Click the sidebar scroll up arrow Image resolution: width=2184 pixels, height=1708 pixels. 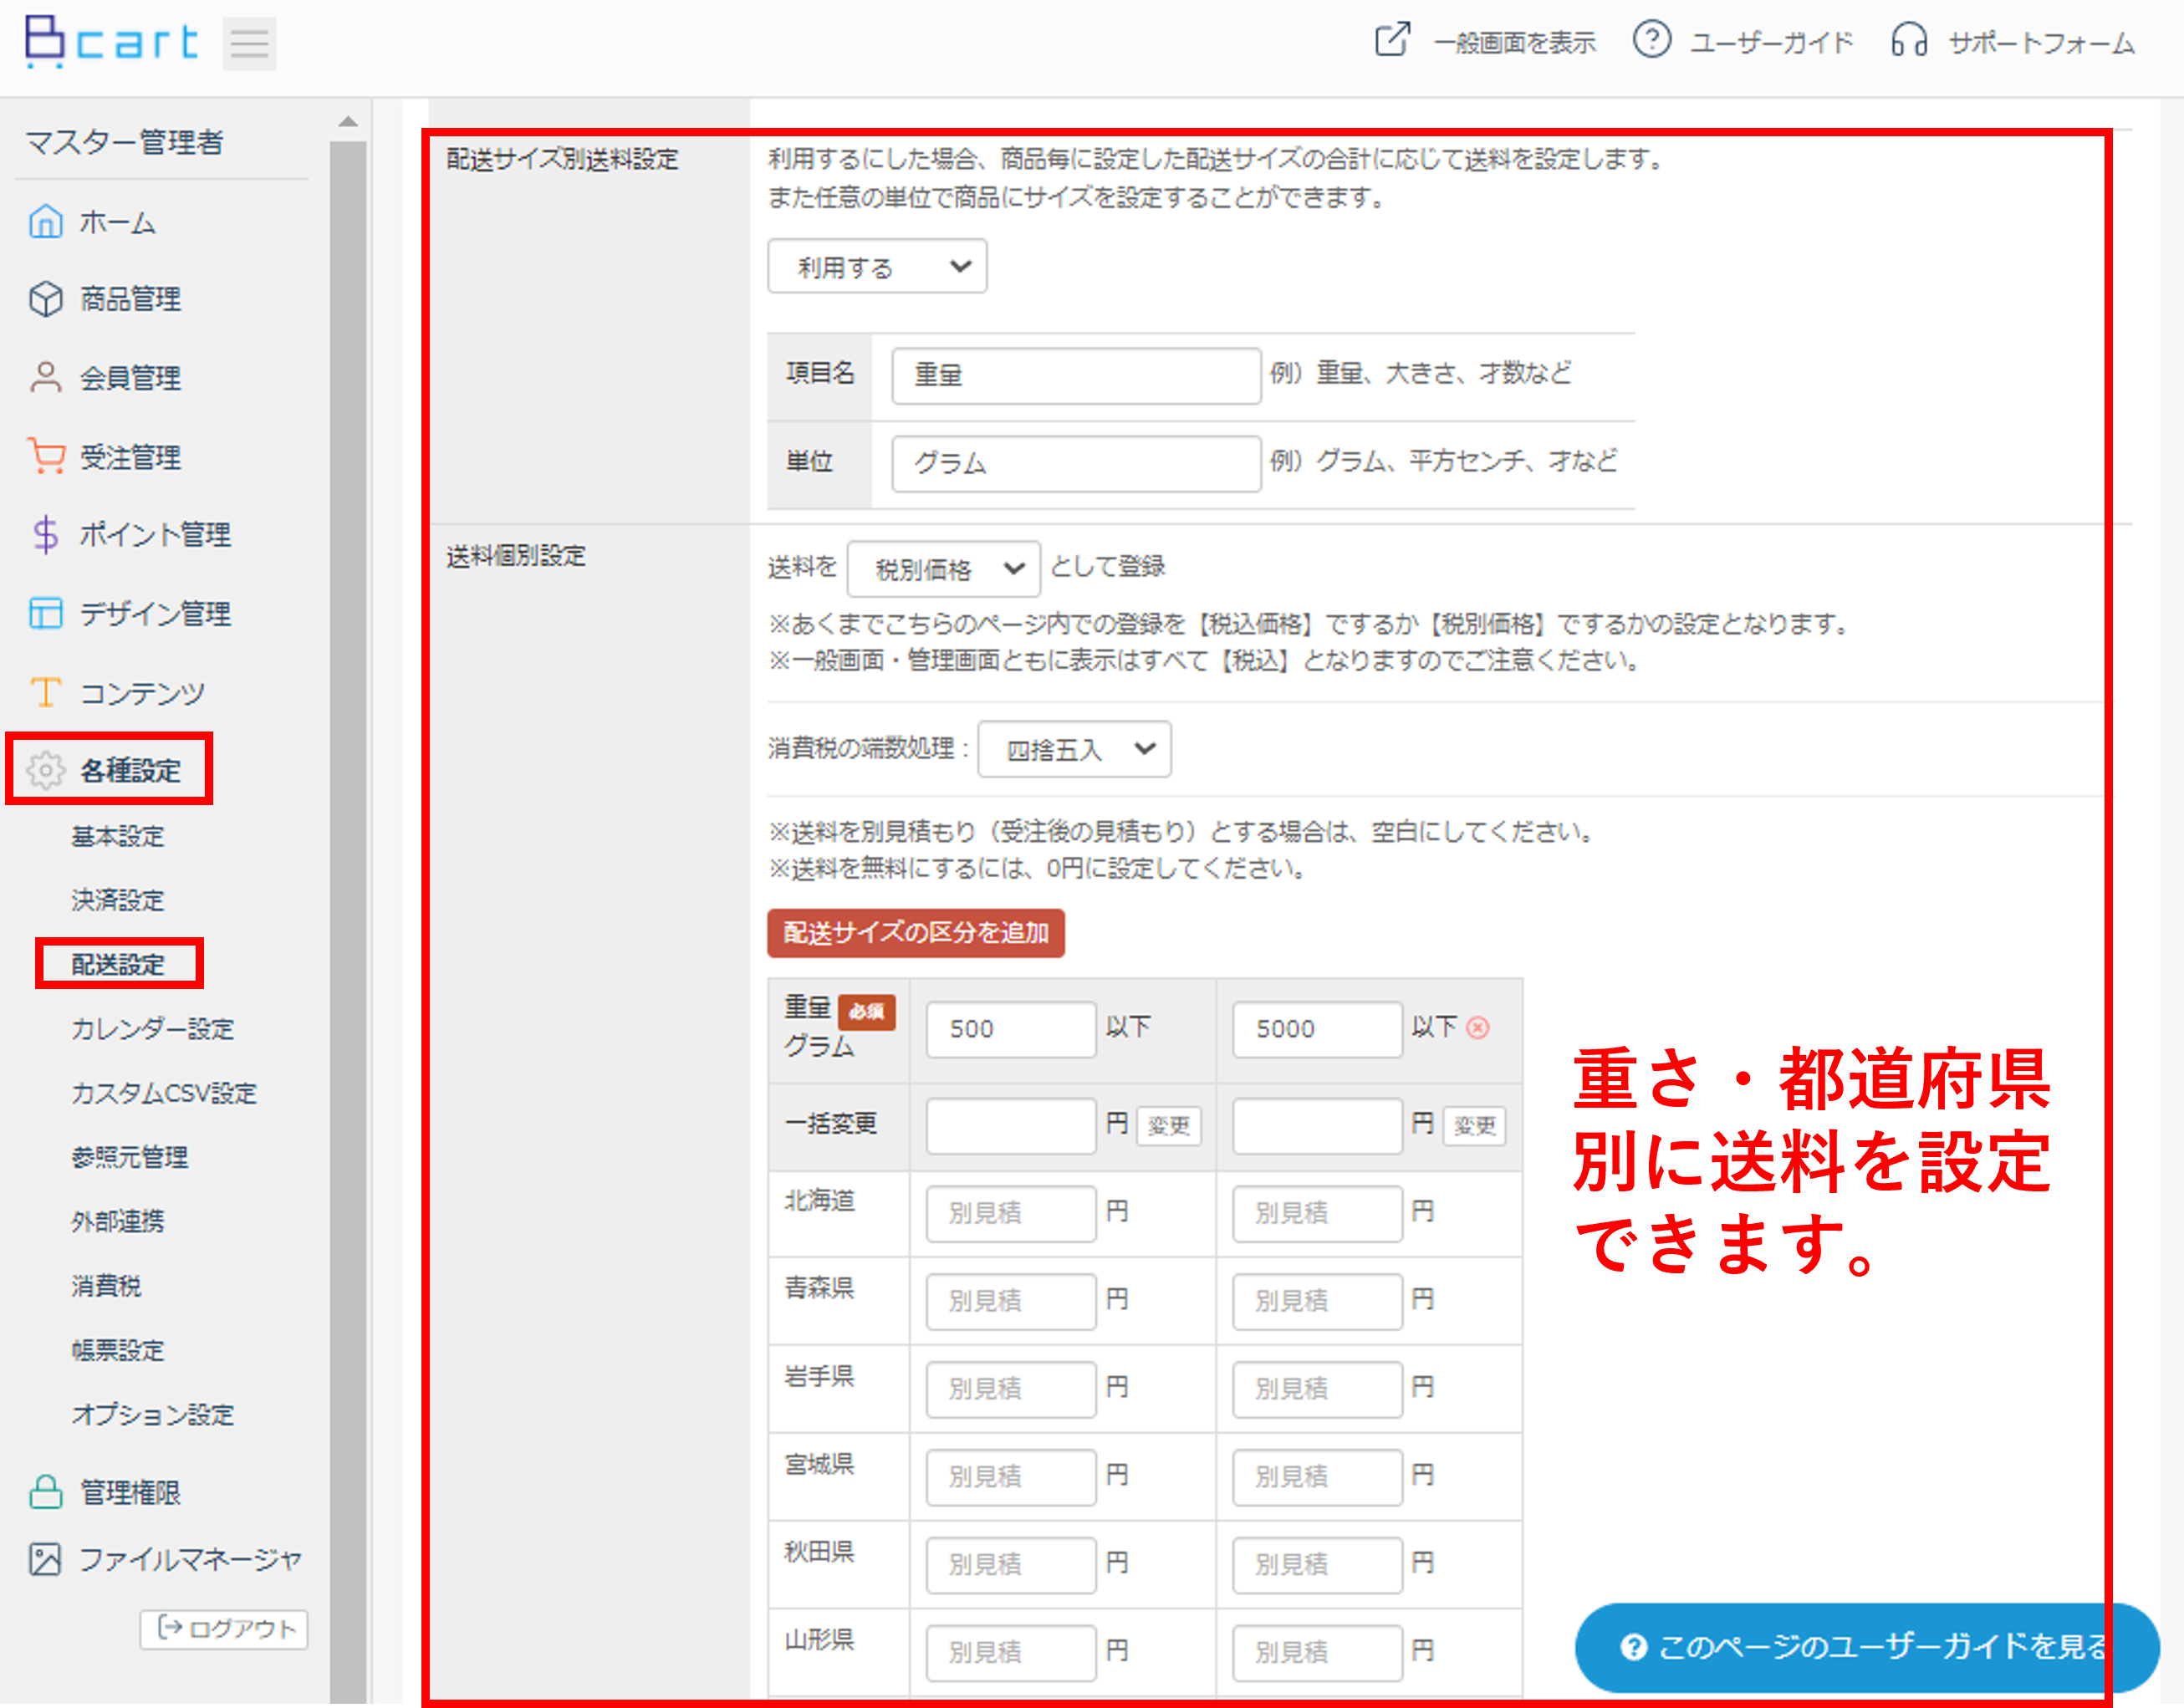(348, 122)
